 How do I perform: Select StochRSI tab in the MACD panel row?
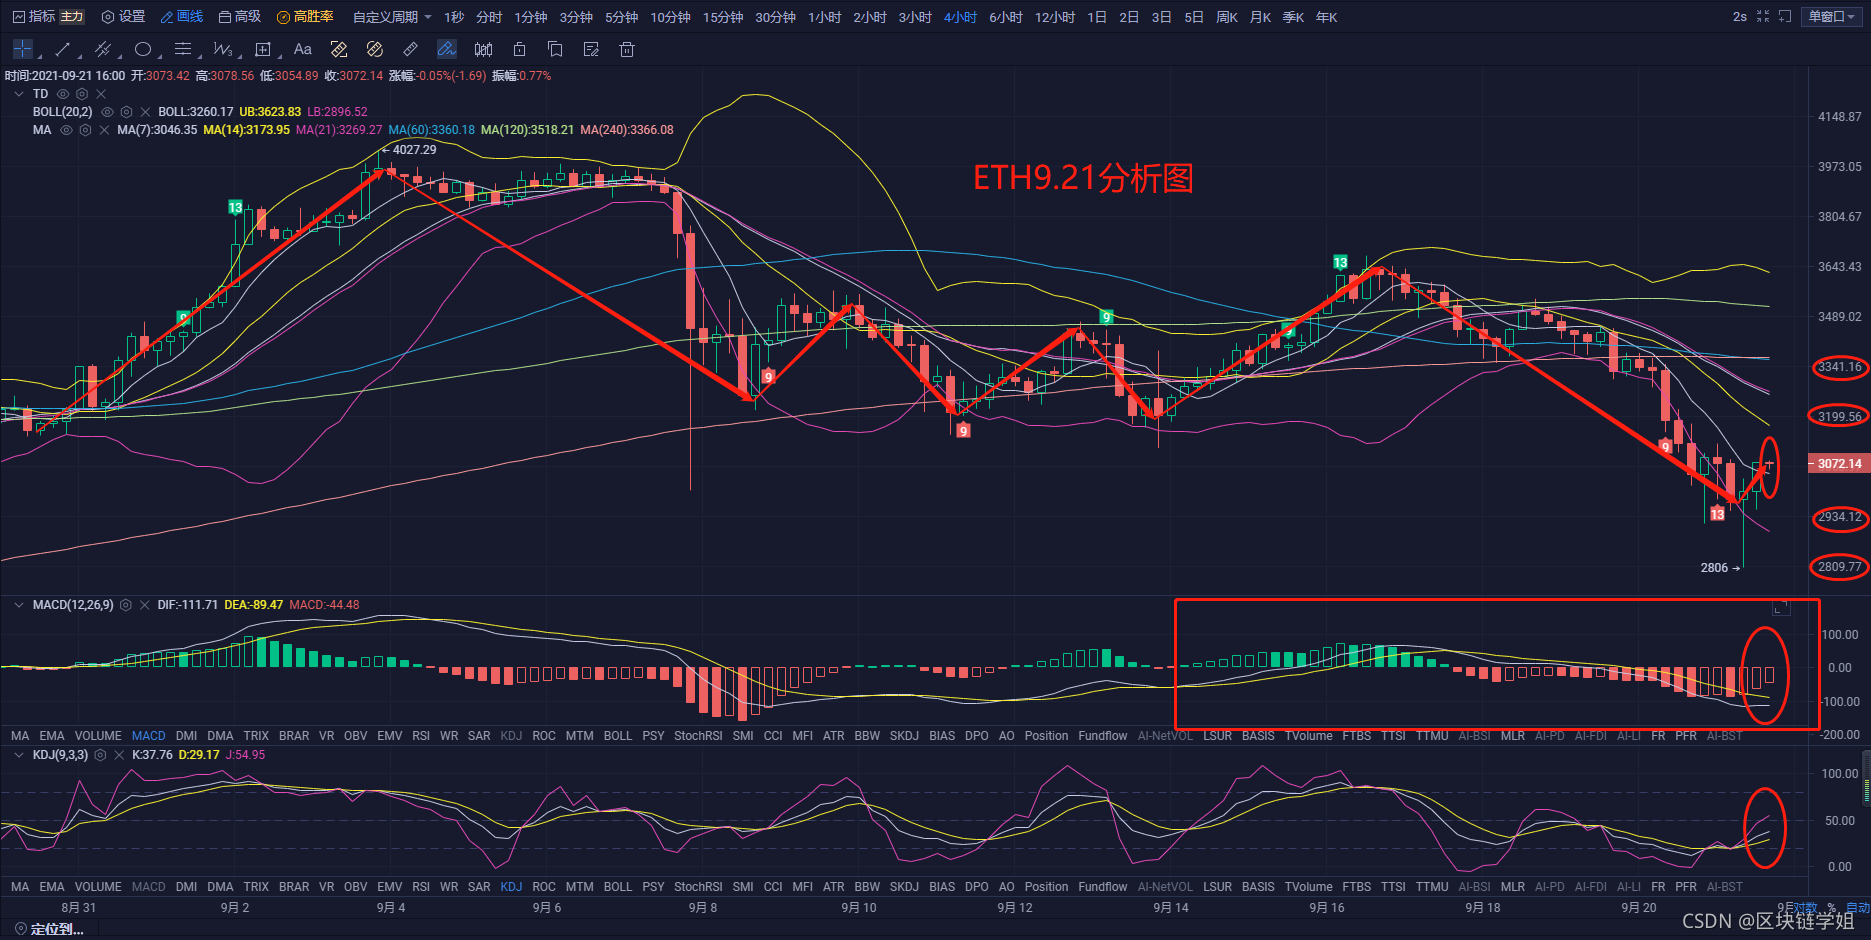[x=698, y=736]
